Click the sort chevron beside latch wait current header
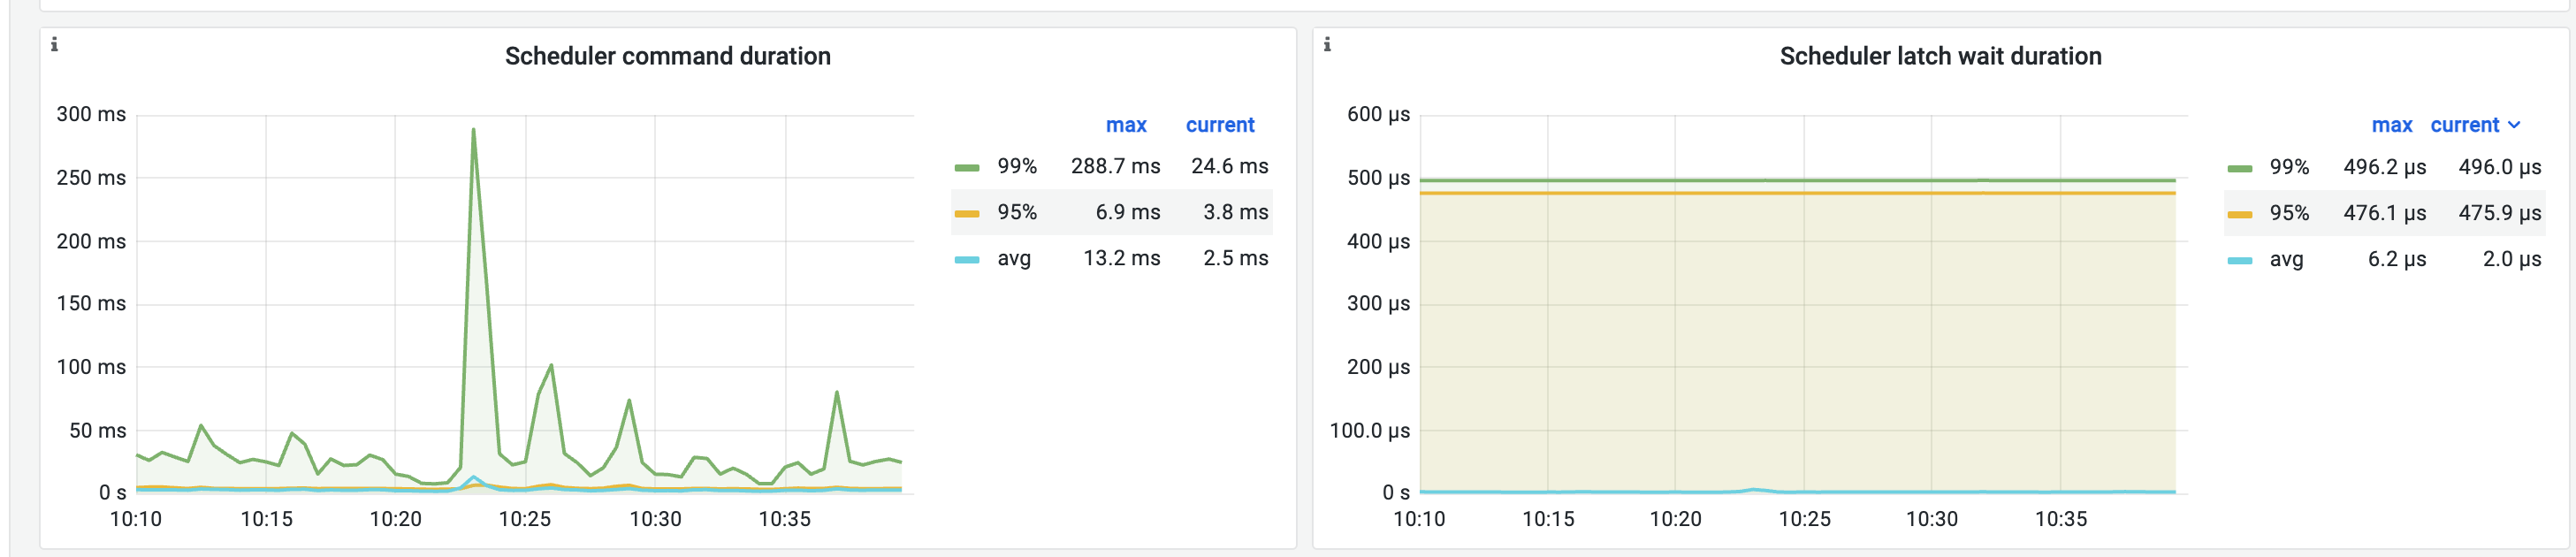The image size is (2576, 557). pyautogui.click(x=2514, y=125)
